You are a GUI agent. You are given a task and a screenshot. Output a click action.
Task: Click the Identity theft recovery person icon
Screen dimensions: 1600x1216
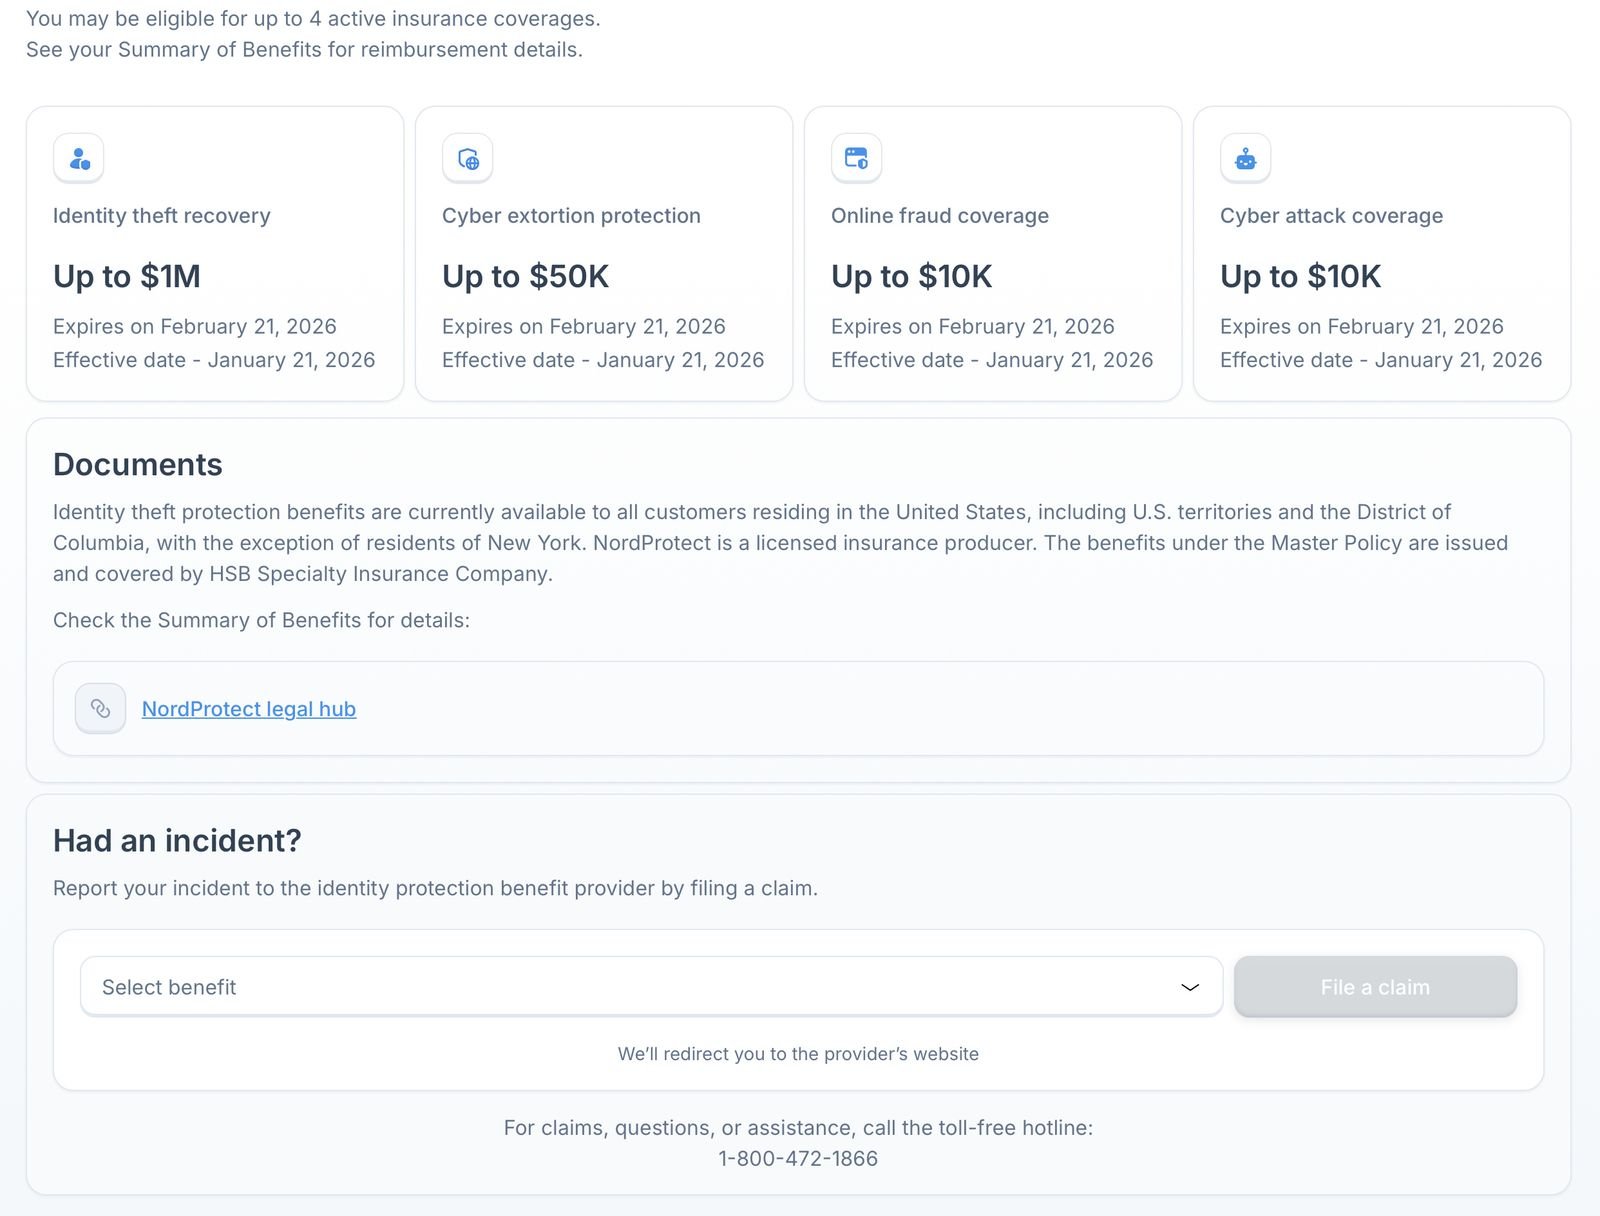click(x=79, y=158)
